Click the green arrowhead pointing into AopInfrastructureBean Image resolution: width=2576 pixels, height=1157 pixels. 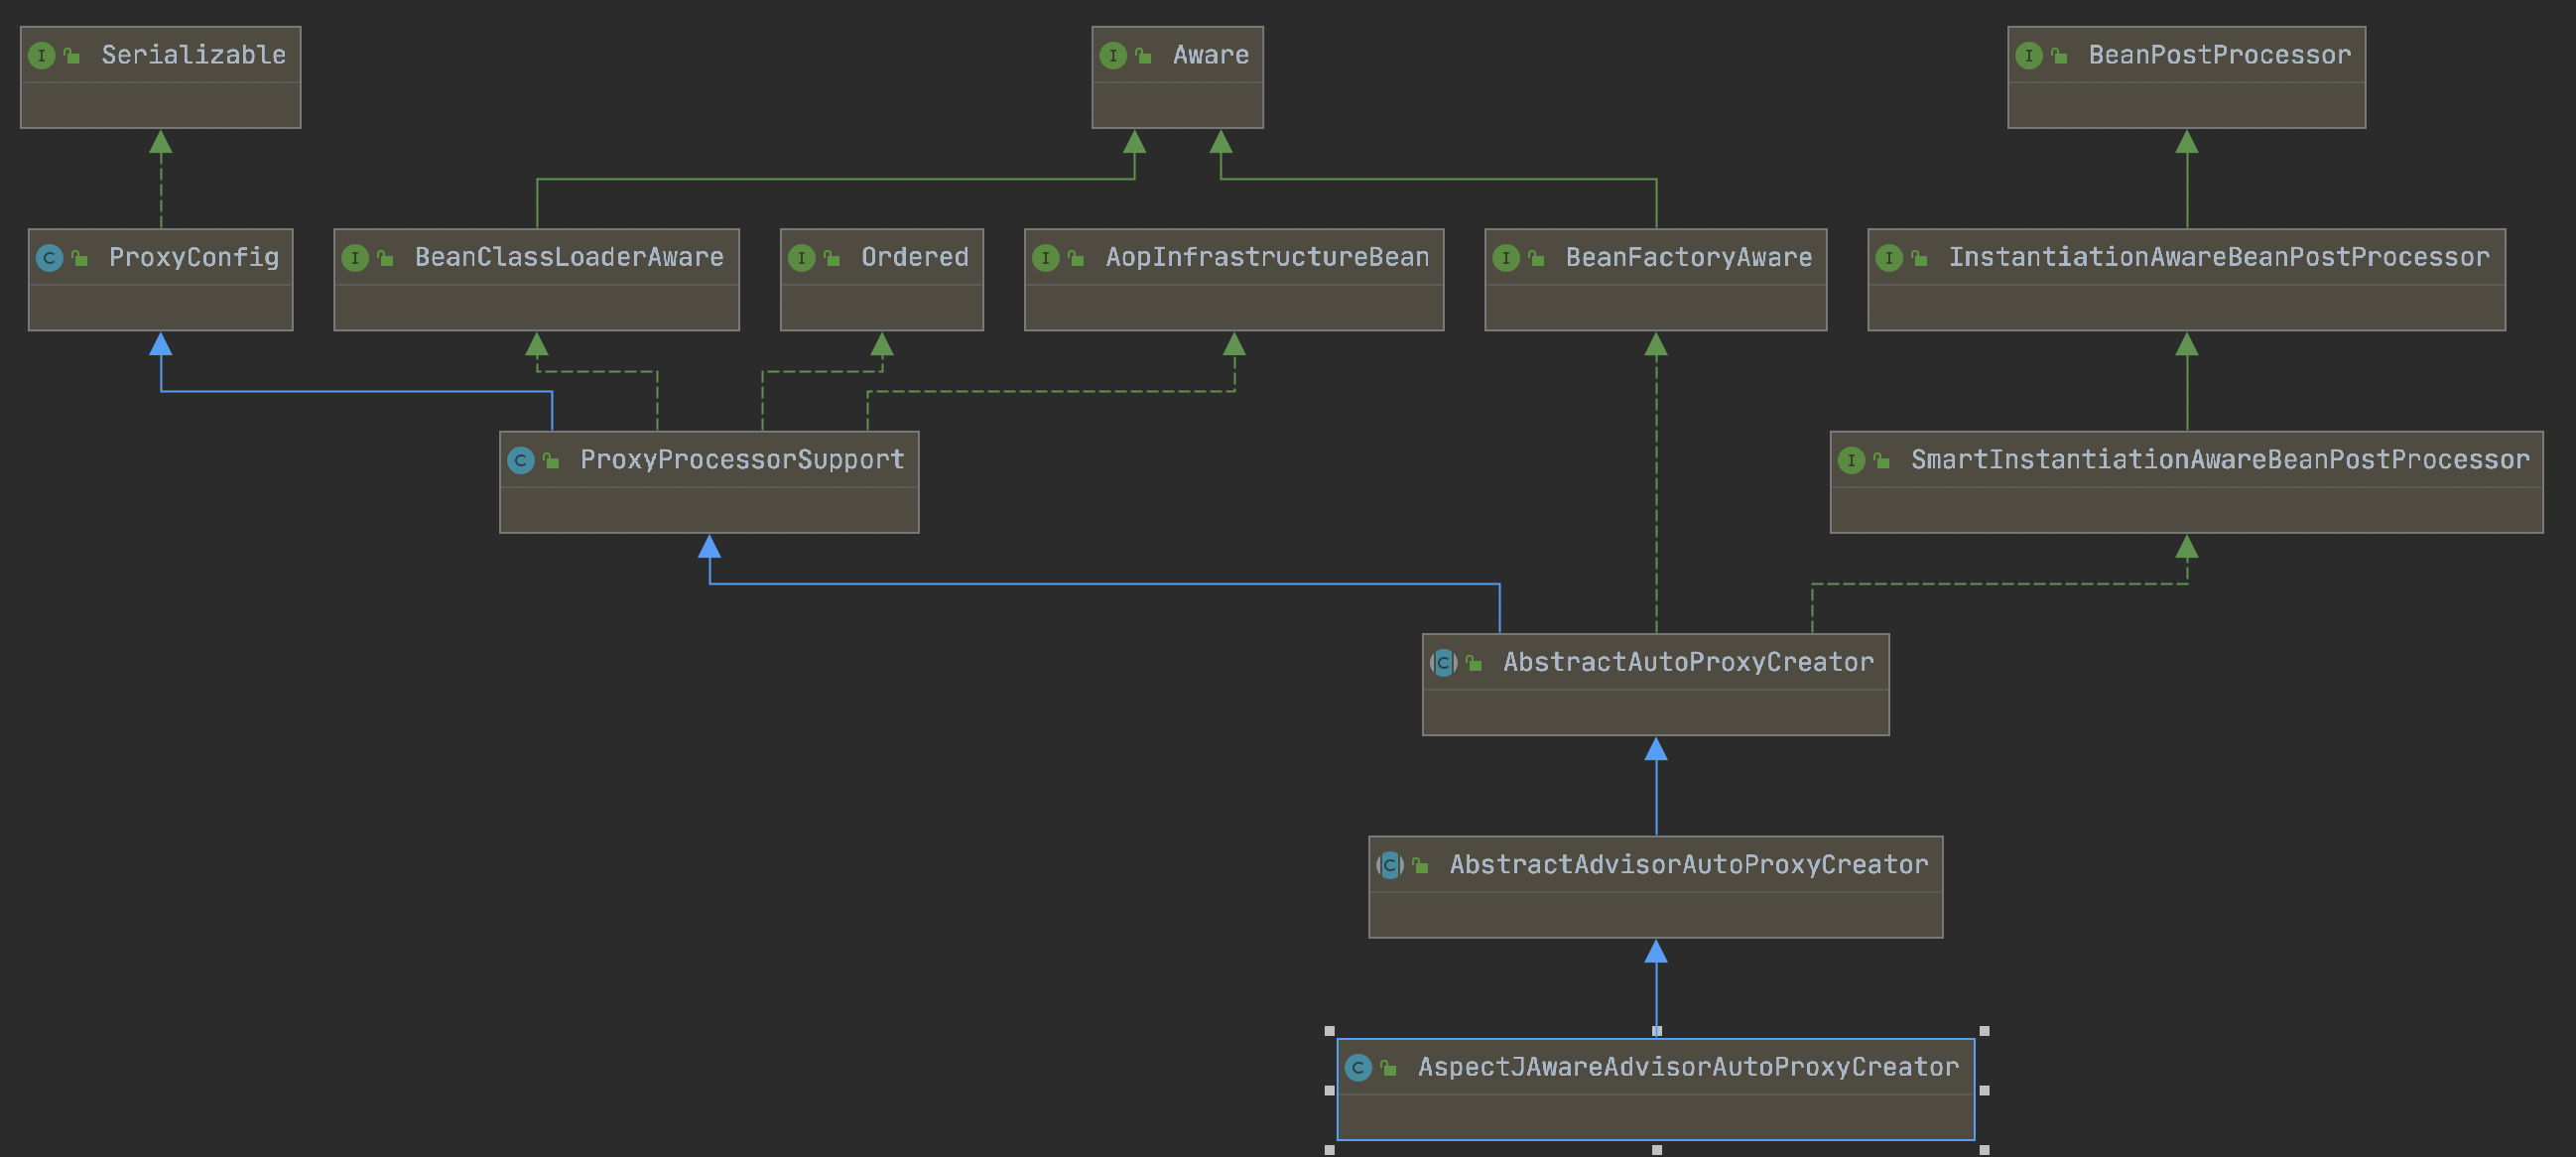(1235, 344)
